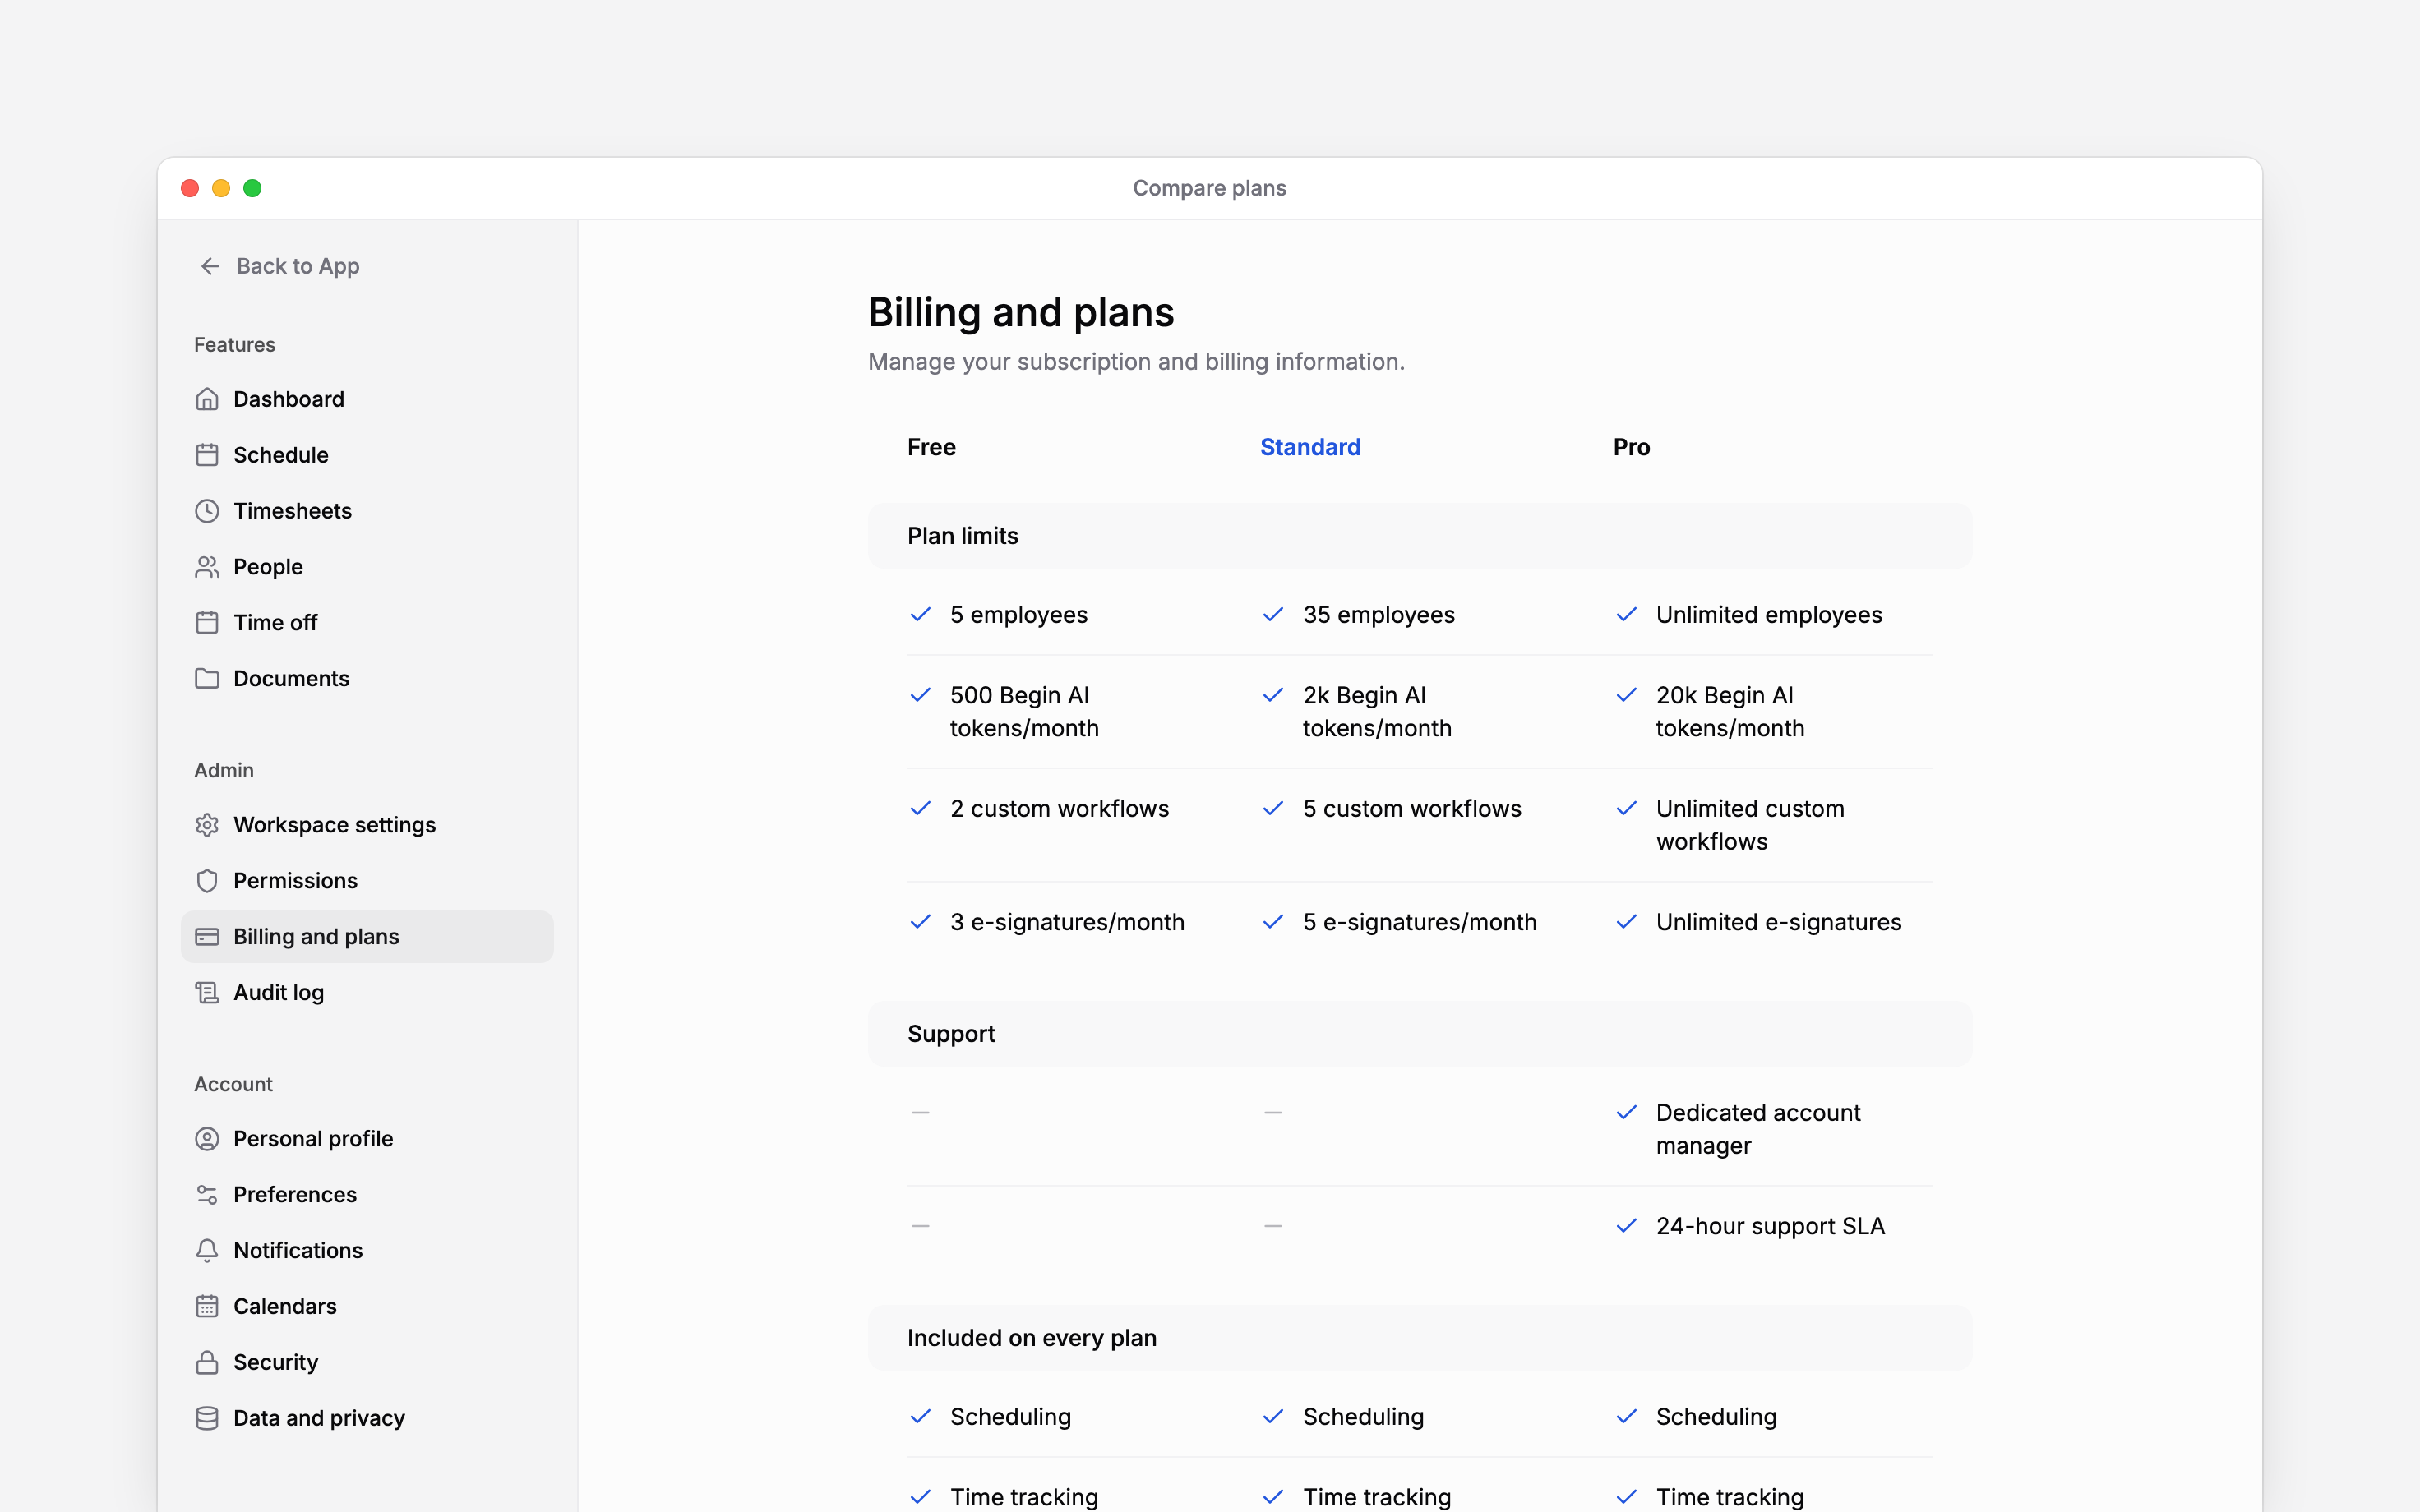Viewport: 2420px width, 1512px height.
Task: Go back to the app
Action: (x=279, y=266)
